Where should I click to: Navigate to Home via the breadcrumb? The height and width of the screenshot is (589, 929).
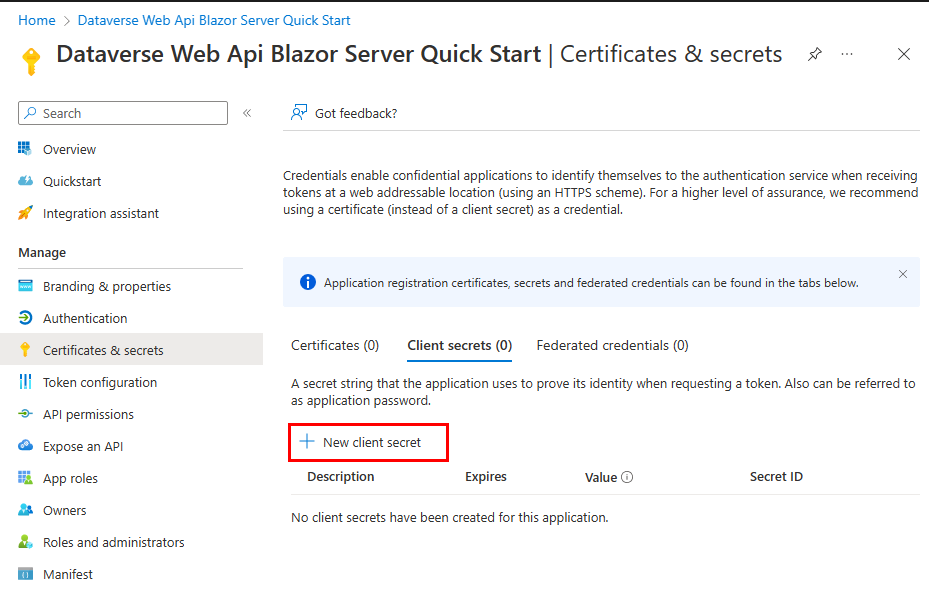pyautogui.click(x=36, y=19)
